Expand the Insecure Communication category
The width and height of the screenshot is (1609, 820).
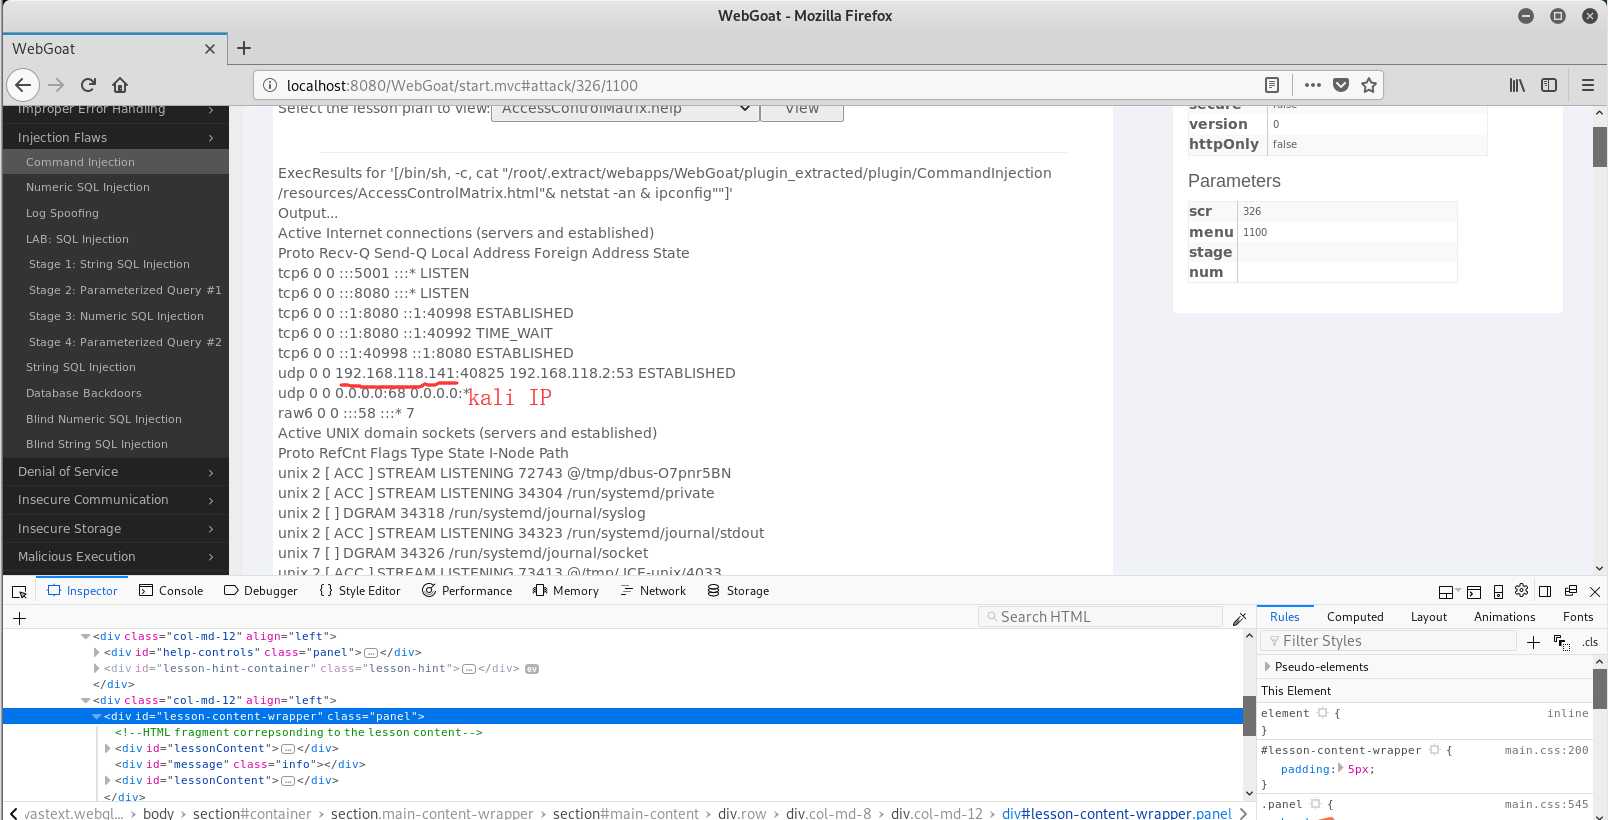(115, 499)
